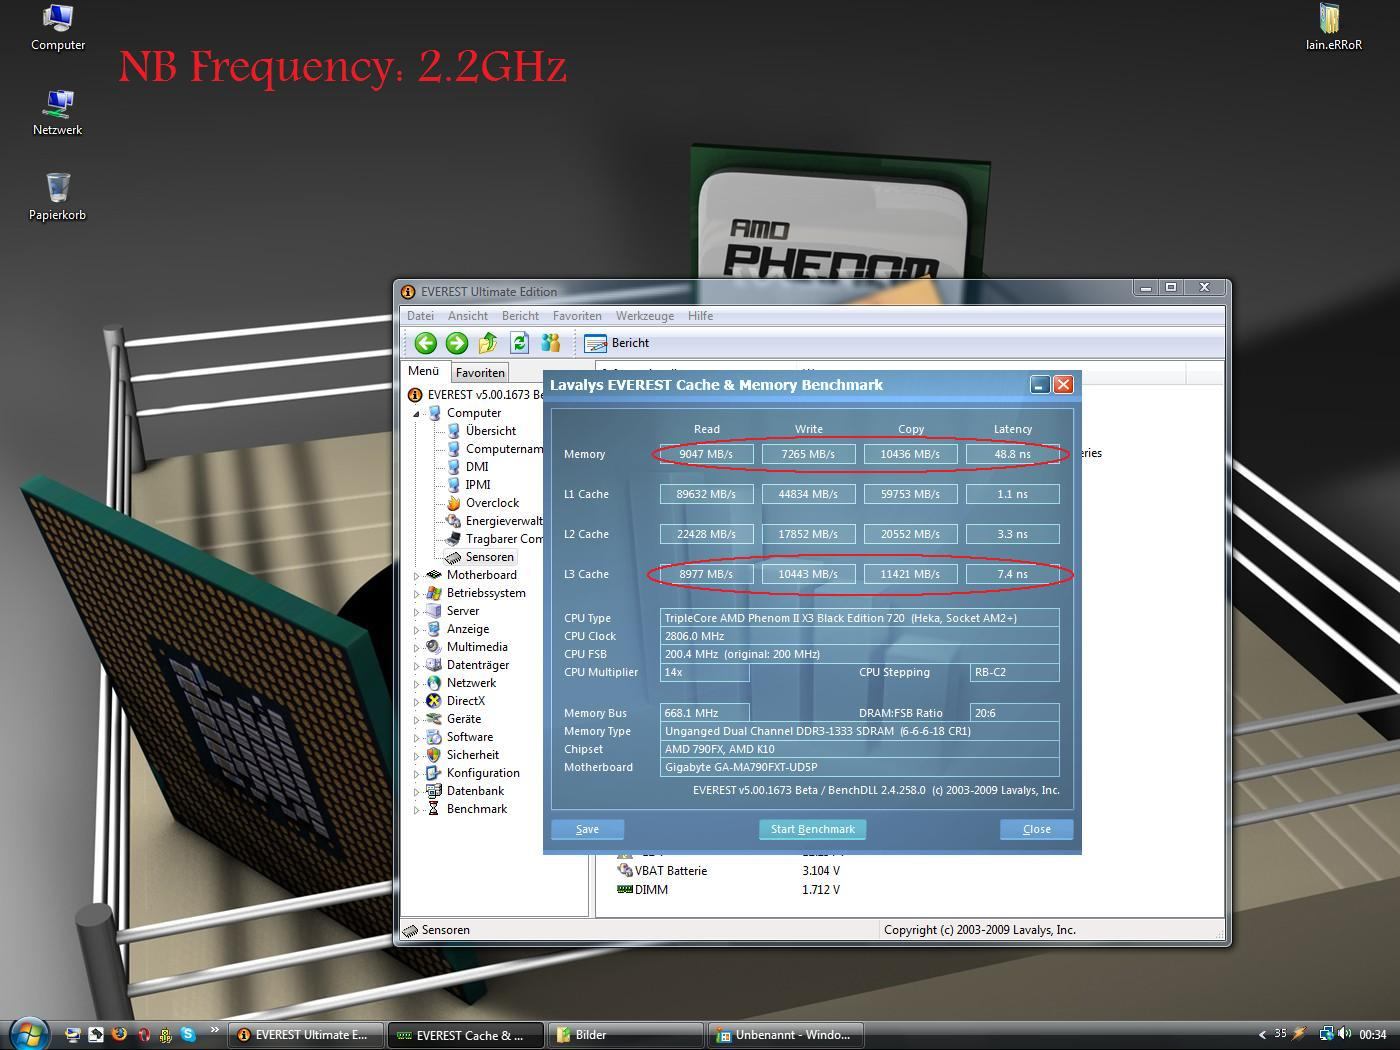Click the users icon in EVEREST toolbar

(x=550, y=343)
